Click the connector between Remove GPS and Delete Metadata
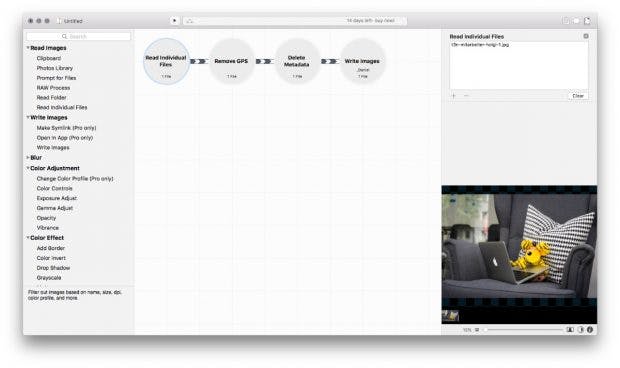Viewport: 620px width, 368px height. 264,61
